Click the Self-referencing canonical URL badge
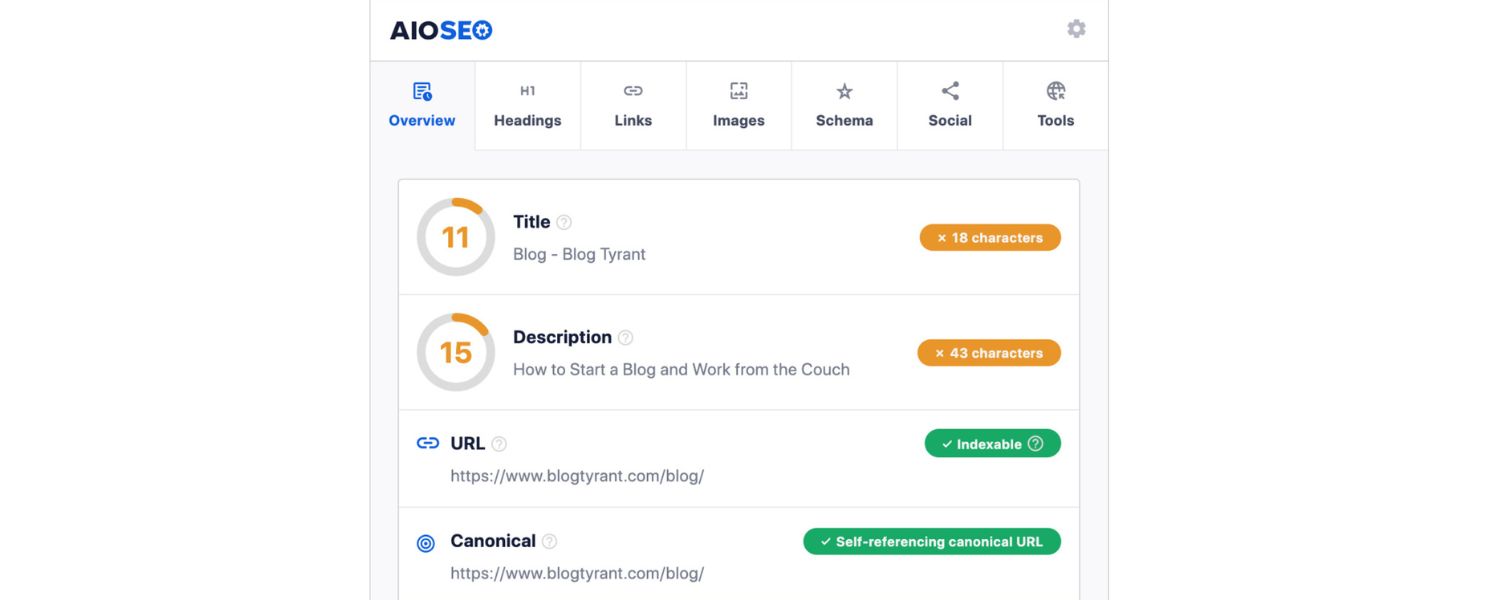 931,541
